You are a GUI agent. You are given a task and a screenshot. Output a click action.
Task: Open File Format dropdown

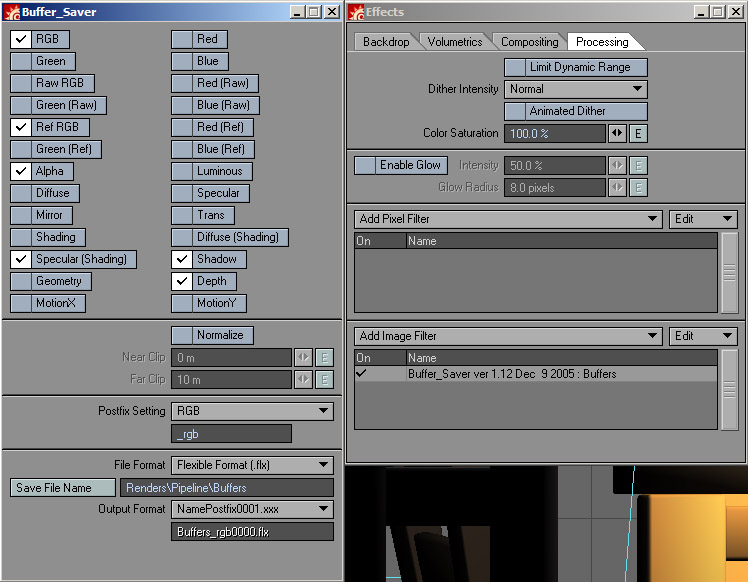pos(252,465)
